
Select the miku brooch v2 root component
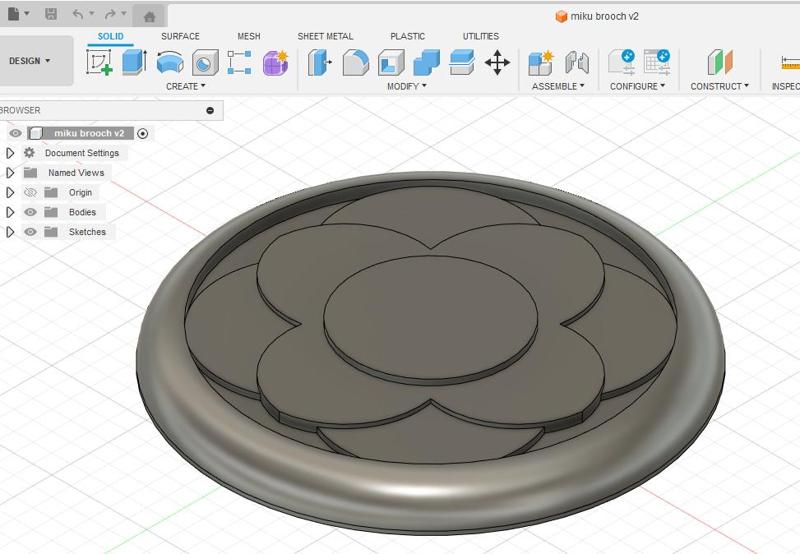[x=89, y=133]
